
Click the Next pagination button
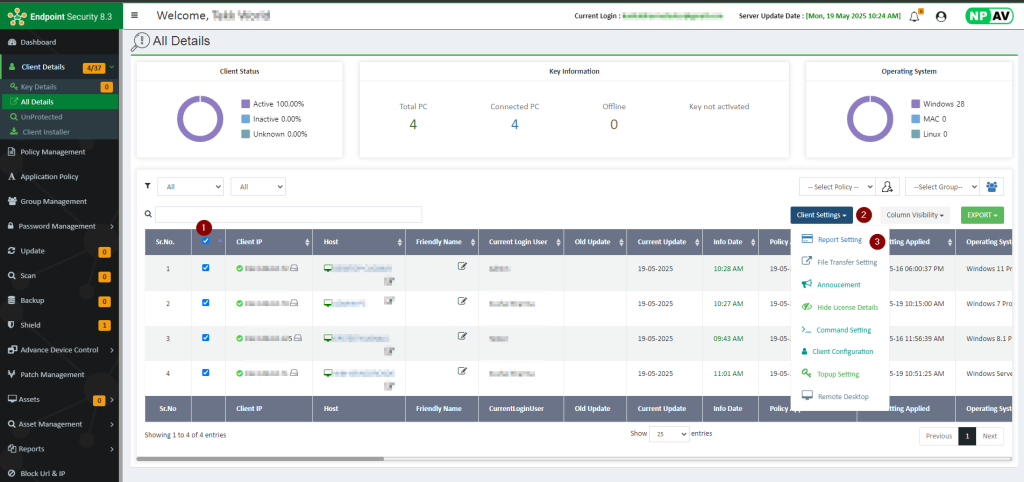(989, 436)
